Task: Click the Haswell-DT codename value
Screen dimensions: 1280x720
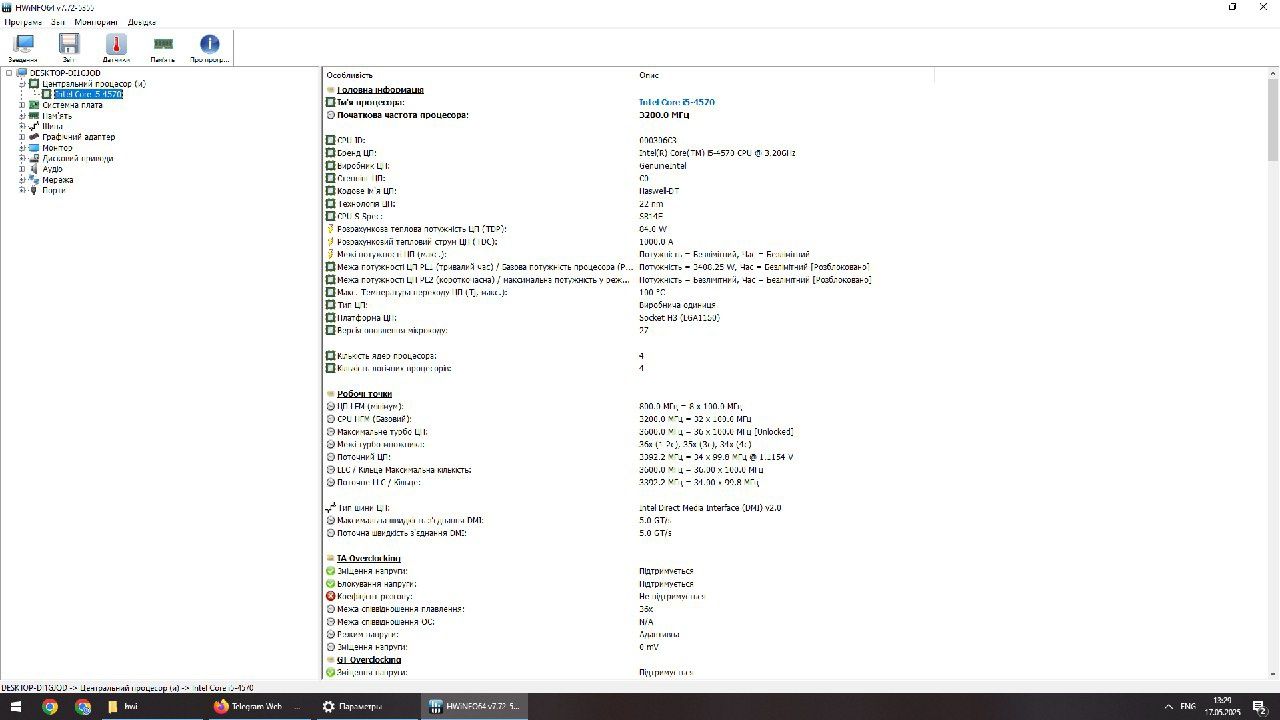Action: 661,191
